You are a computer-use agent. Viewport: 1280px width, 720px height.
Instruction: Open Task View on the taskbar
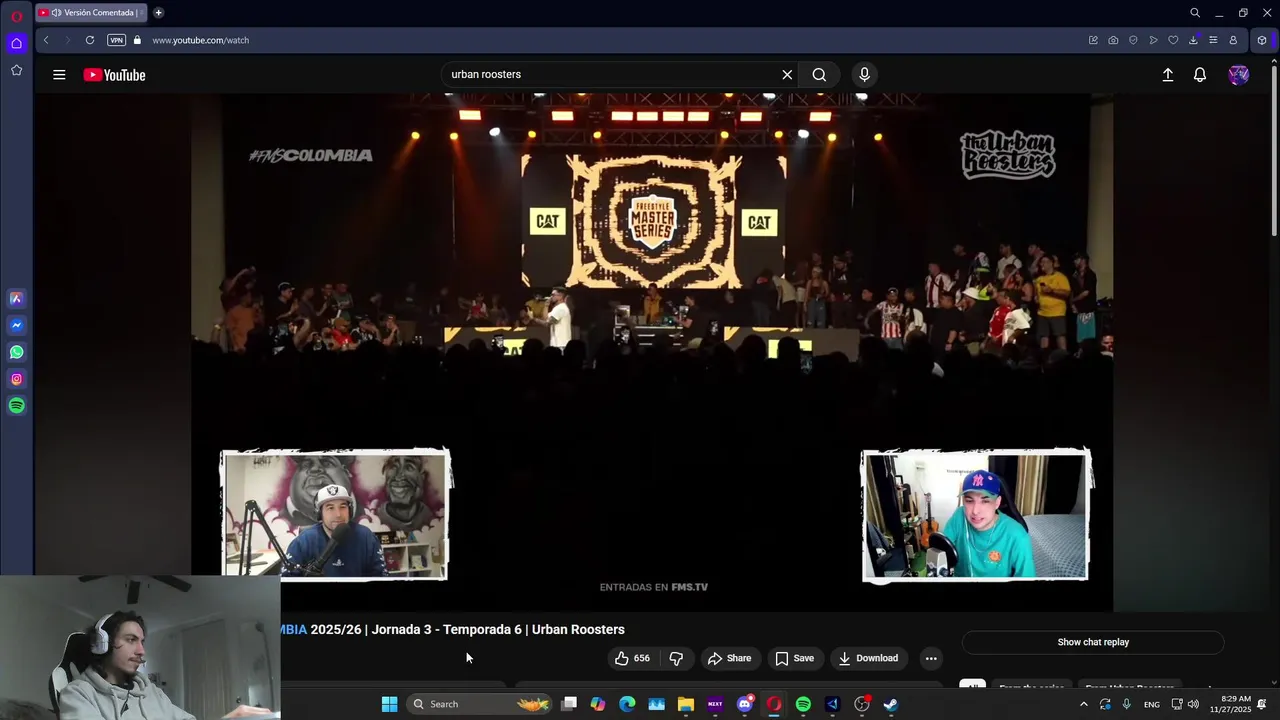coord(569,704)
